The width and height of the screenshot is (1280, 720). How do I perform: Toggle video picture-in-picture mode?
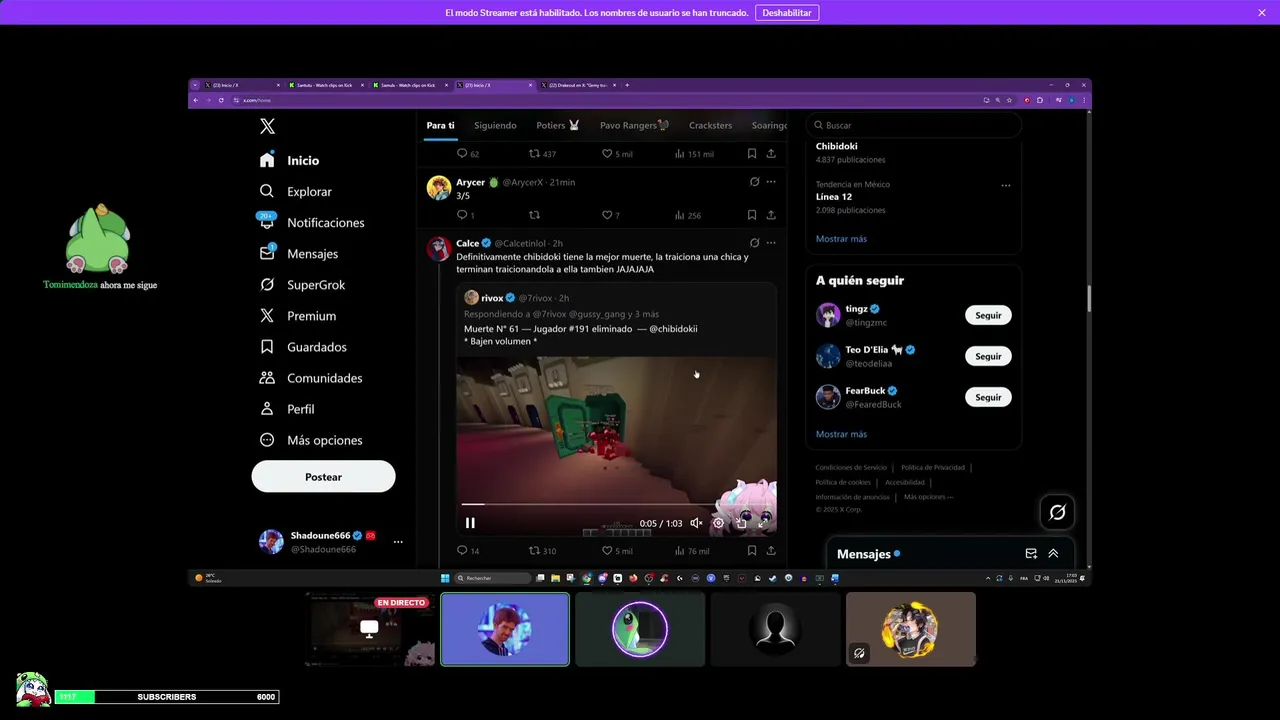point(741,523)
